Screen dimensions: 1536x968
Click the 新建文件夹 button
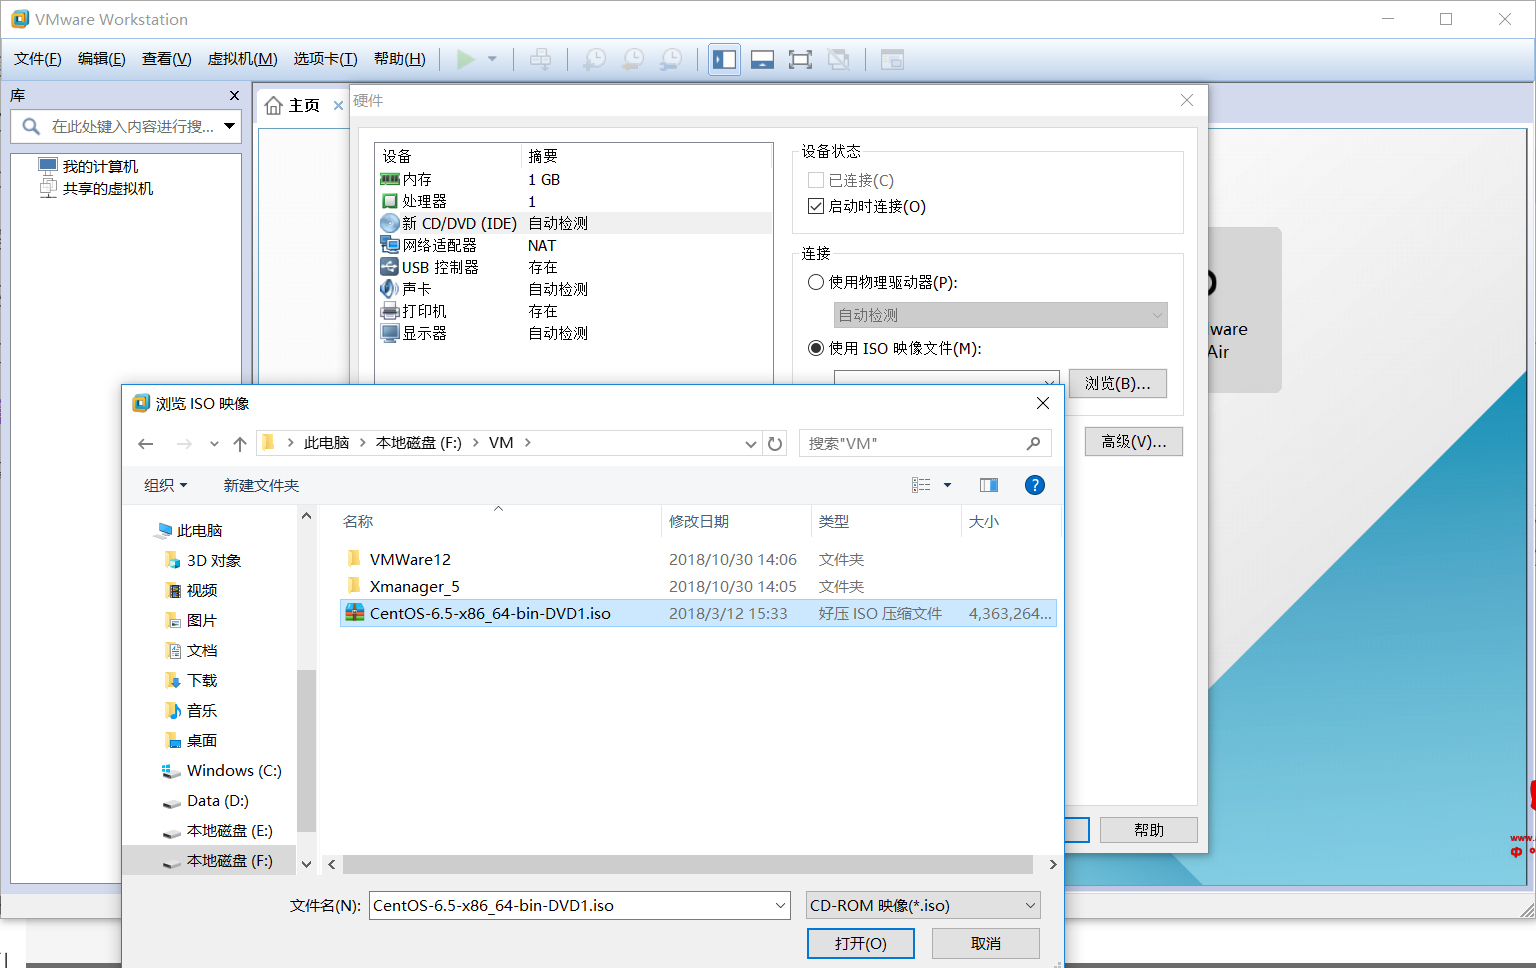tap(262, 485)
